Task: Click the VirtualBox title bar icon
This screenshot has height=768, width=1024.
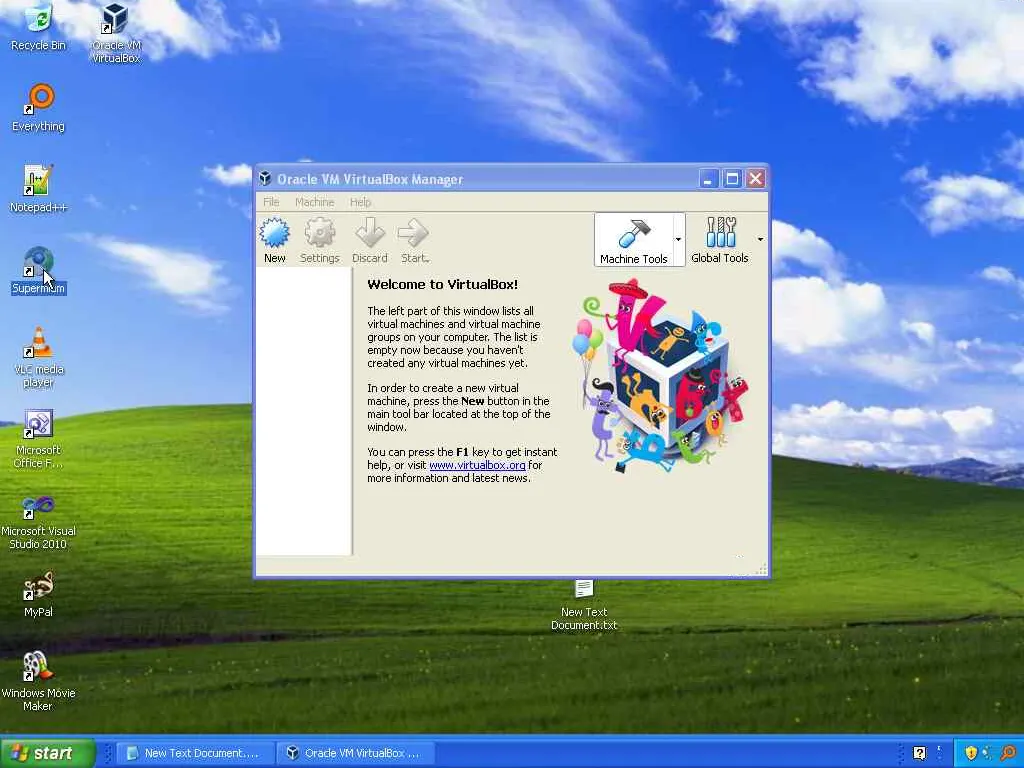Action: (265, 178)
